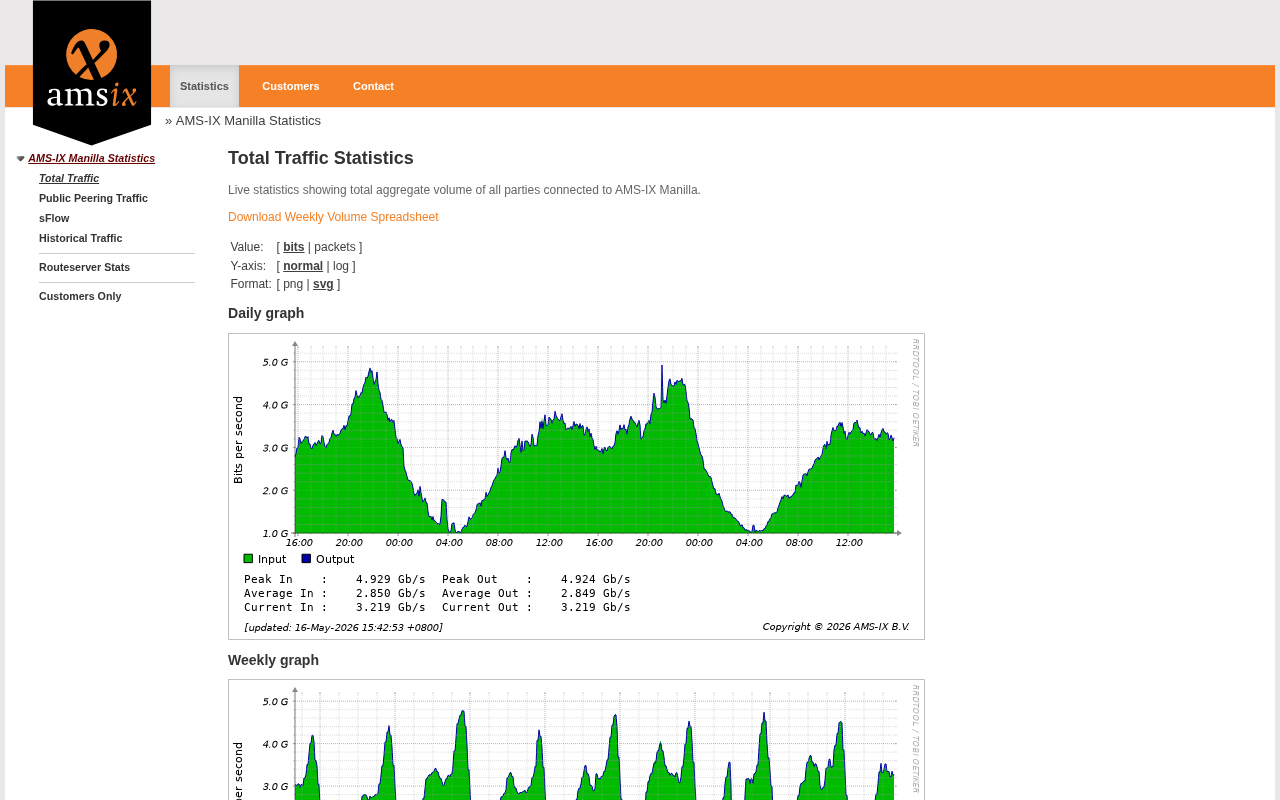
Task: Click the AMS-IX logo
Action: click(x=92, y=70)
